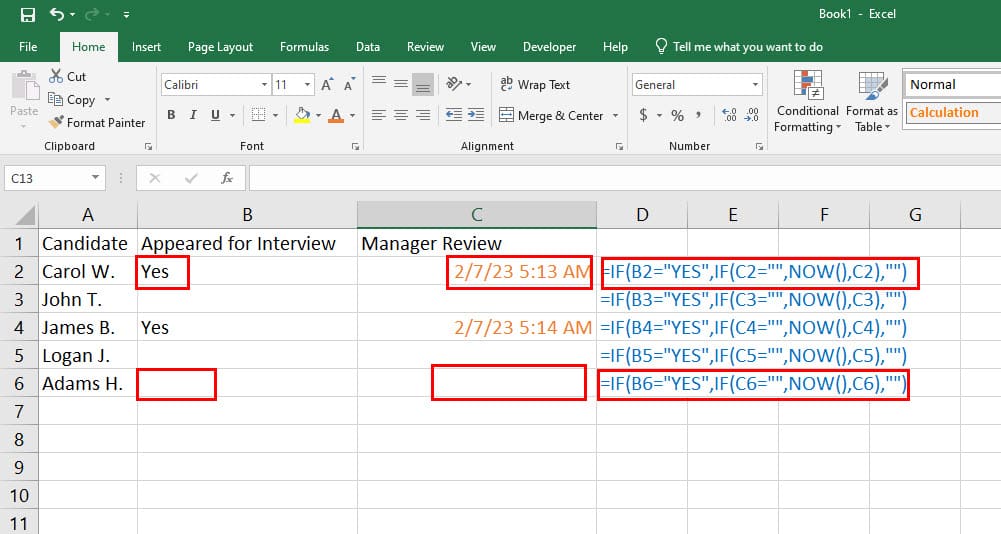Click the Increase Indent icon

pyautogui.click(x=476, y=115)
